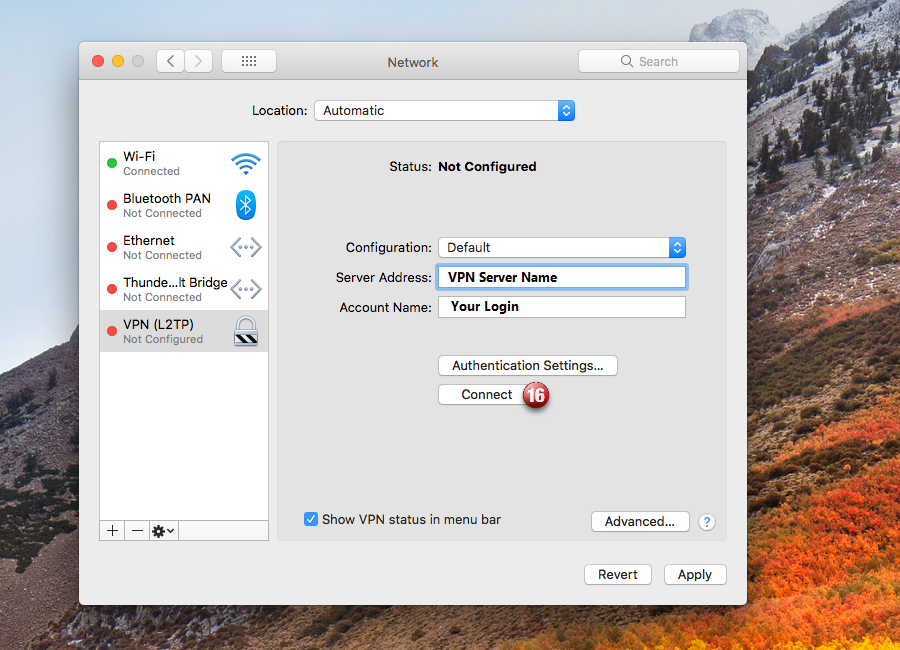
Task: Click the Bluetooth PAN icon
Action: pyautogui.click(x=246, y=205)
